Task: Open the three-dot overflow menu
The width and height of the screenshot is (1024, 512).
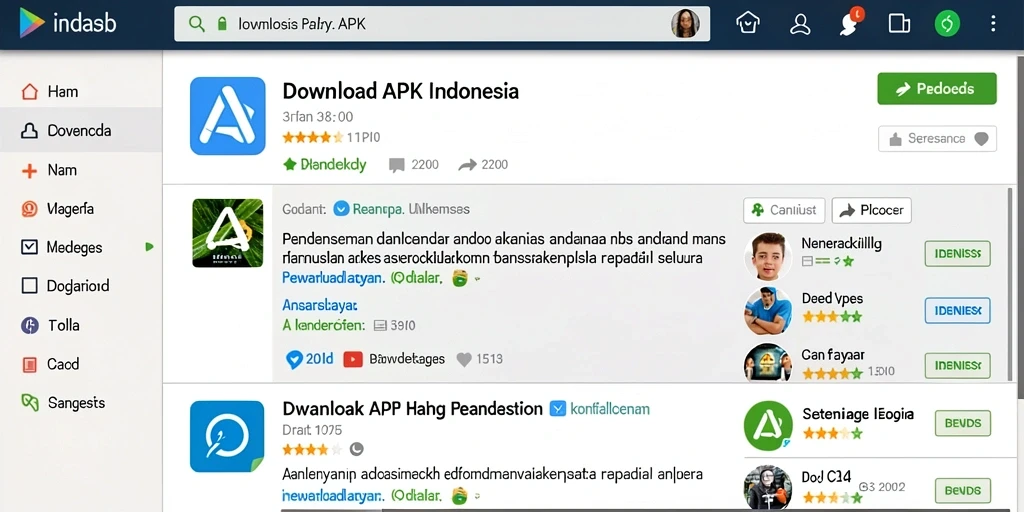Action: coord(993,24)
